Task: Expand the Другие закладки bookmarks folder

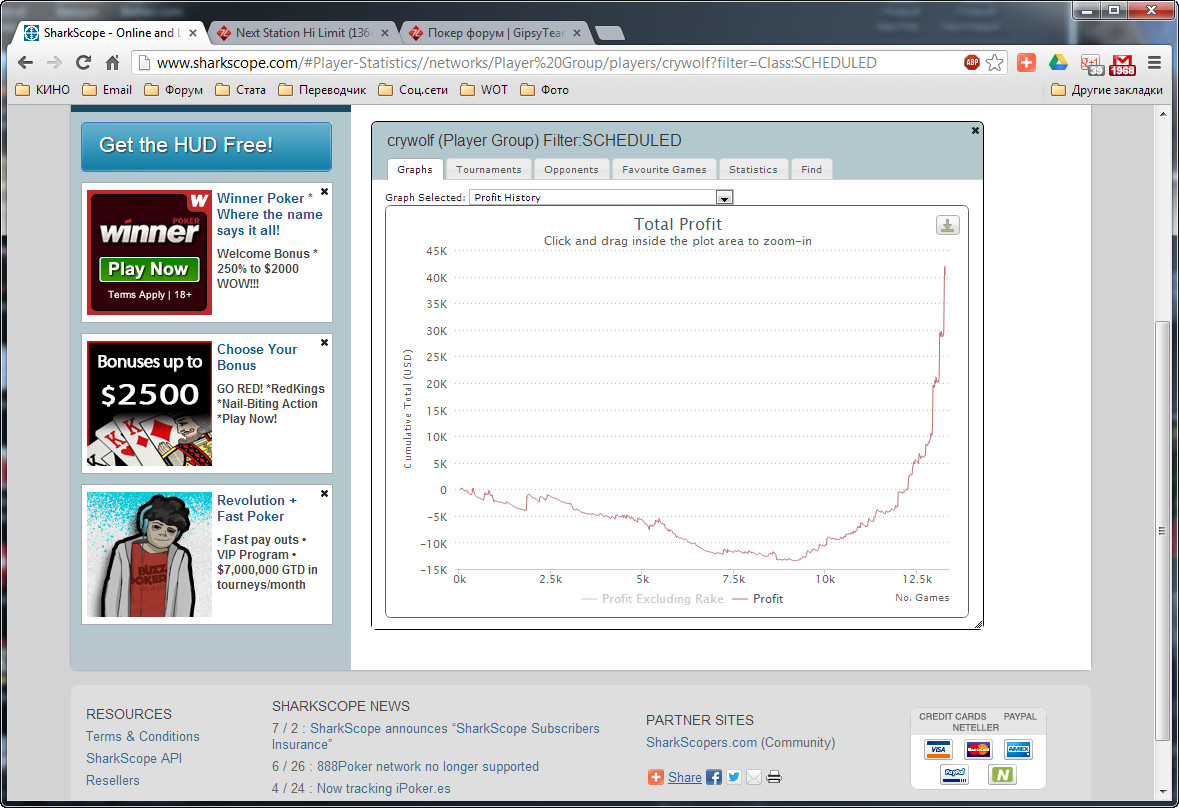Action: [x=1107, y=90]
